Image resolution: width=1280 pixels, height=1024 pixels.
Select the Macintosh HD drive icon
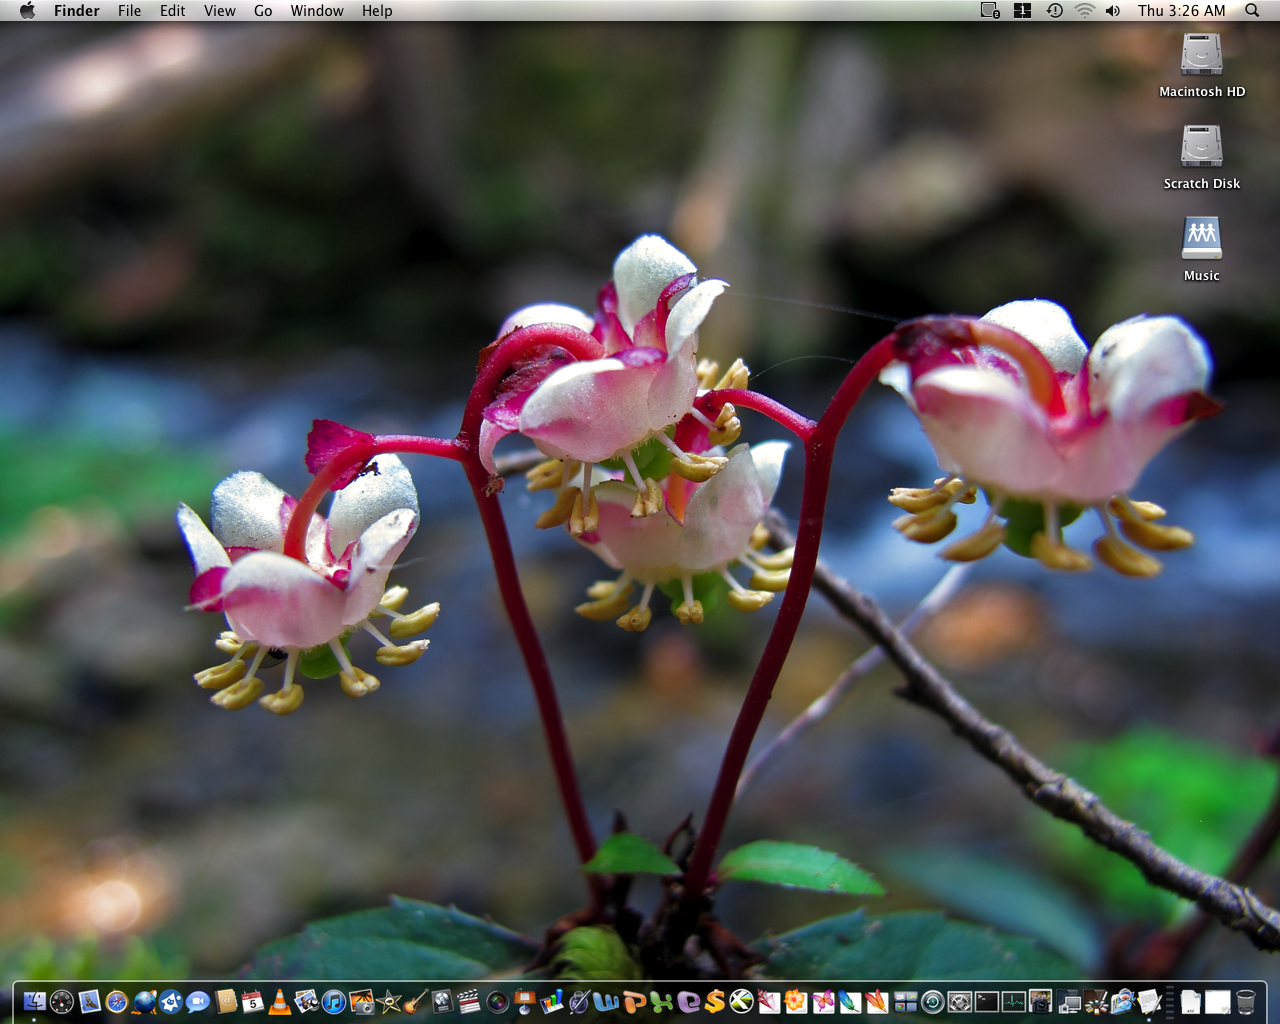(1202, 55)
